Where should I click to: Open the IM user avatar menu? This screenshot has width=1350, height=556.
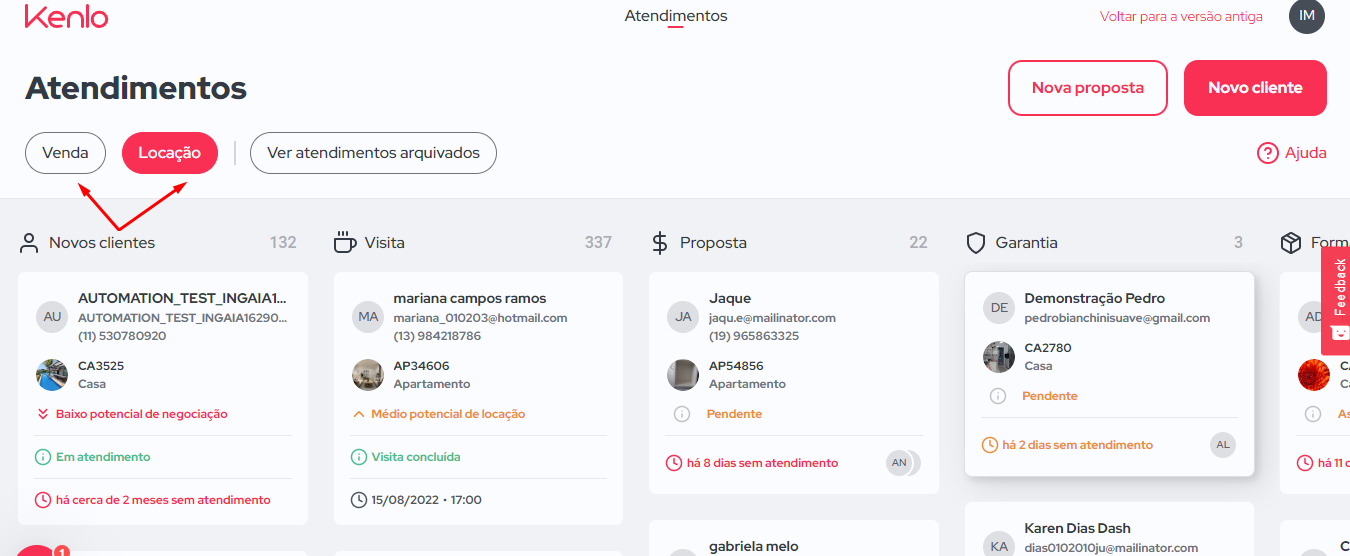pos(1306,16)
